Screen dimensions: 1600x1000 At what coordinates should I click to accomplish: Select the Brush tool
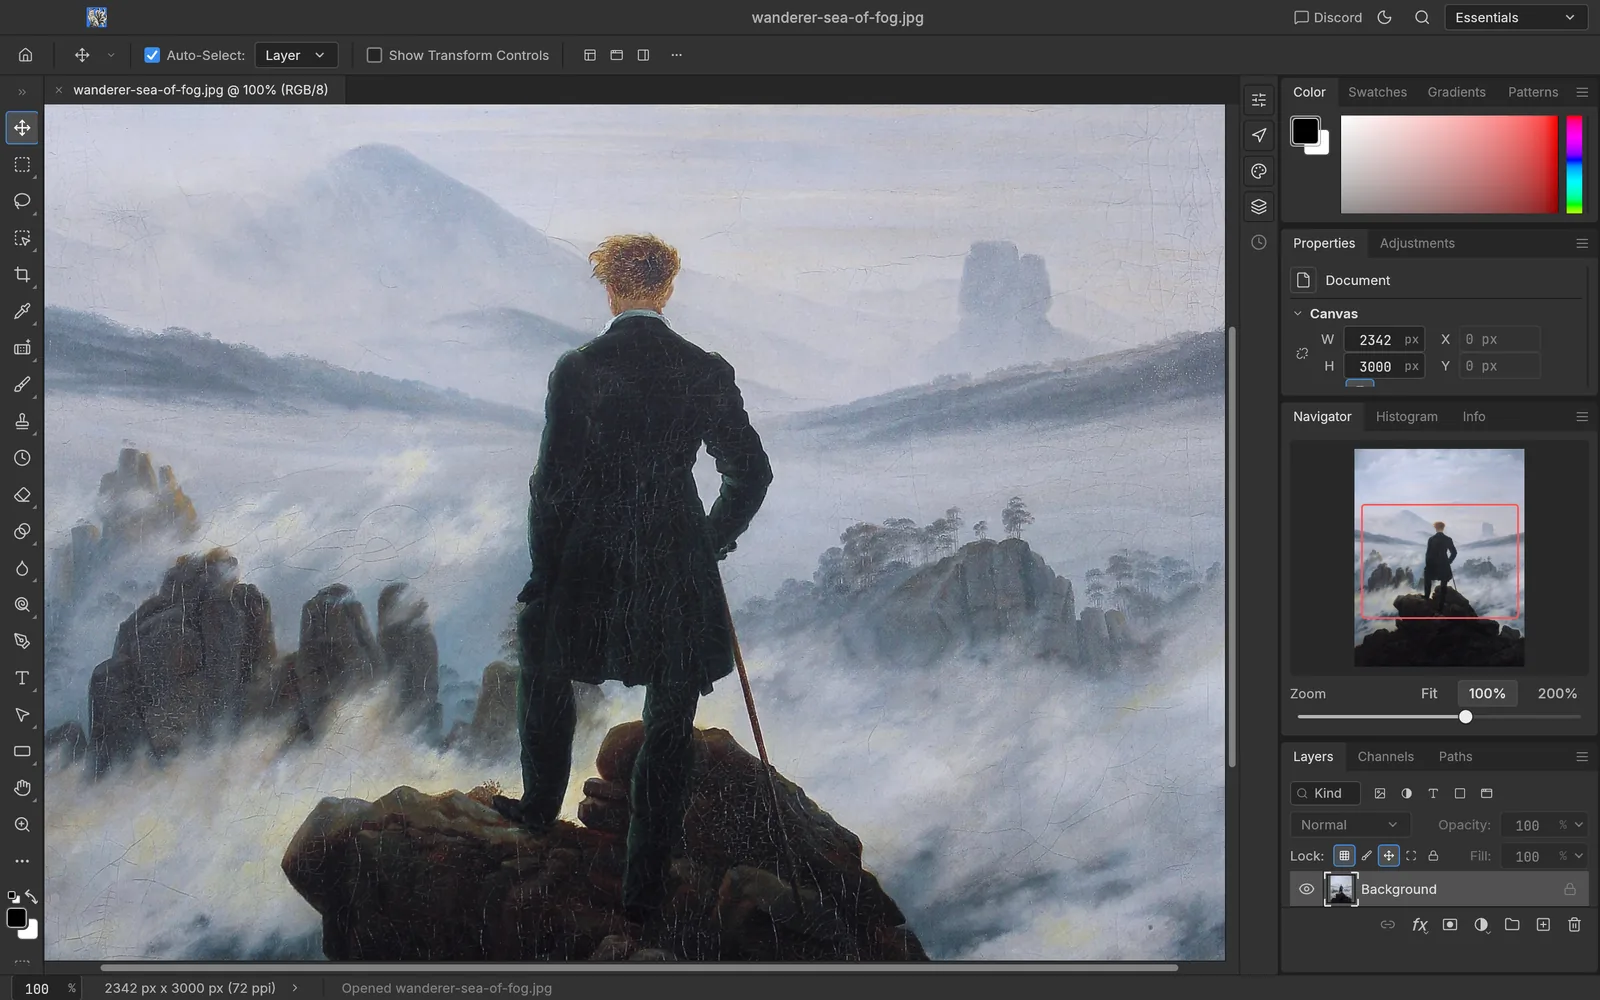tap(22, 385)
